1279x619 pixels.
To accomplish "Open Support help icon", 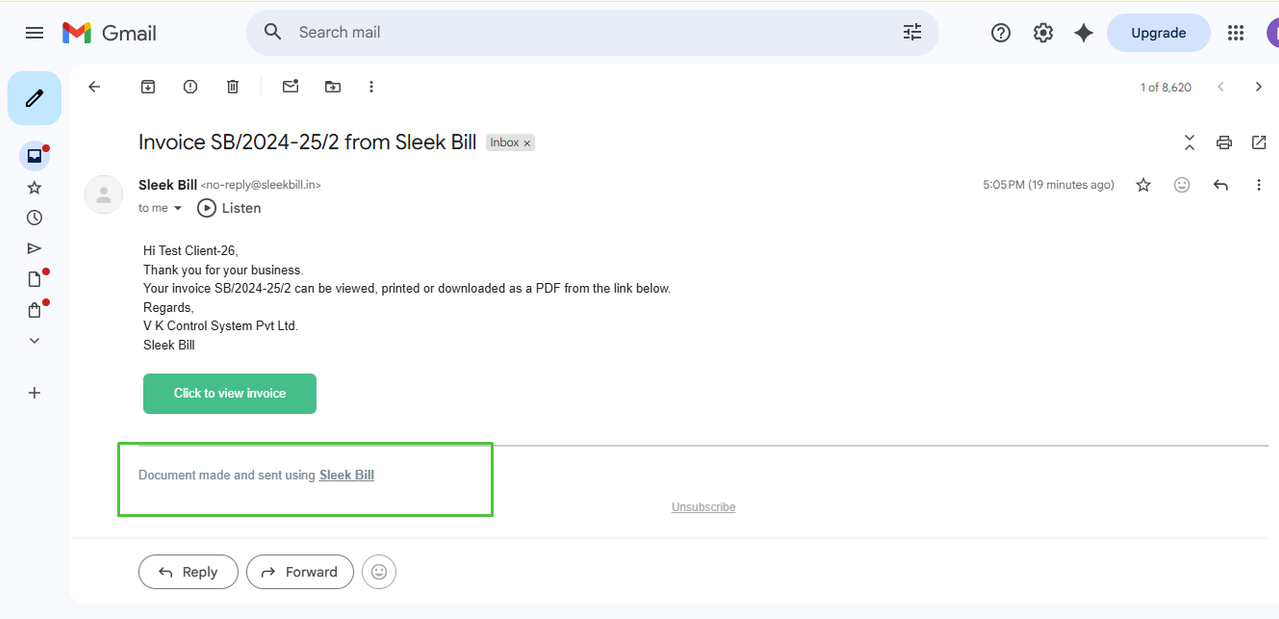I will click(x=1001, y=33).
